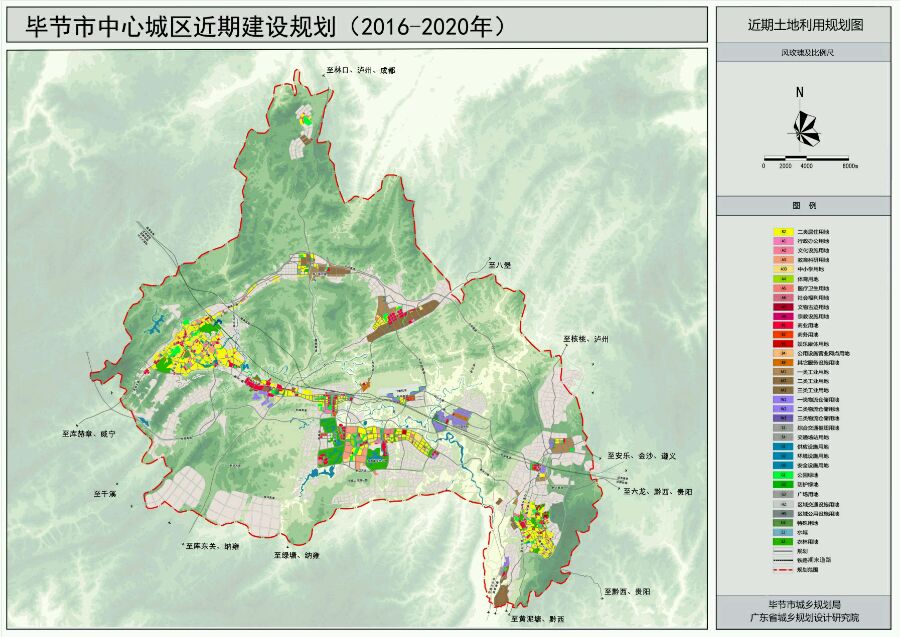
Task: Click the yellow 二类居住用地 legend swatch
Action: [x=784, y=232]
